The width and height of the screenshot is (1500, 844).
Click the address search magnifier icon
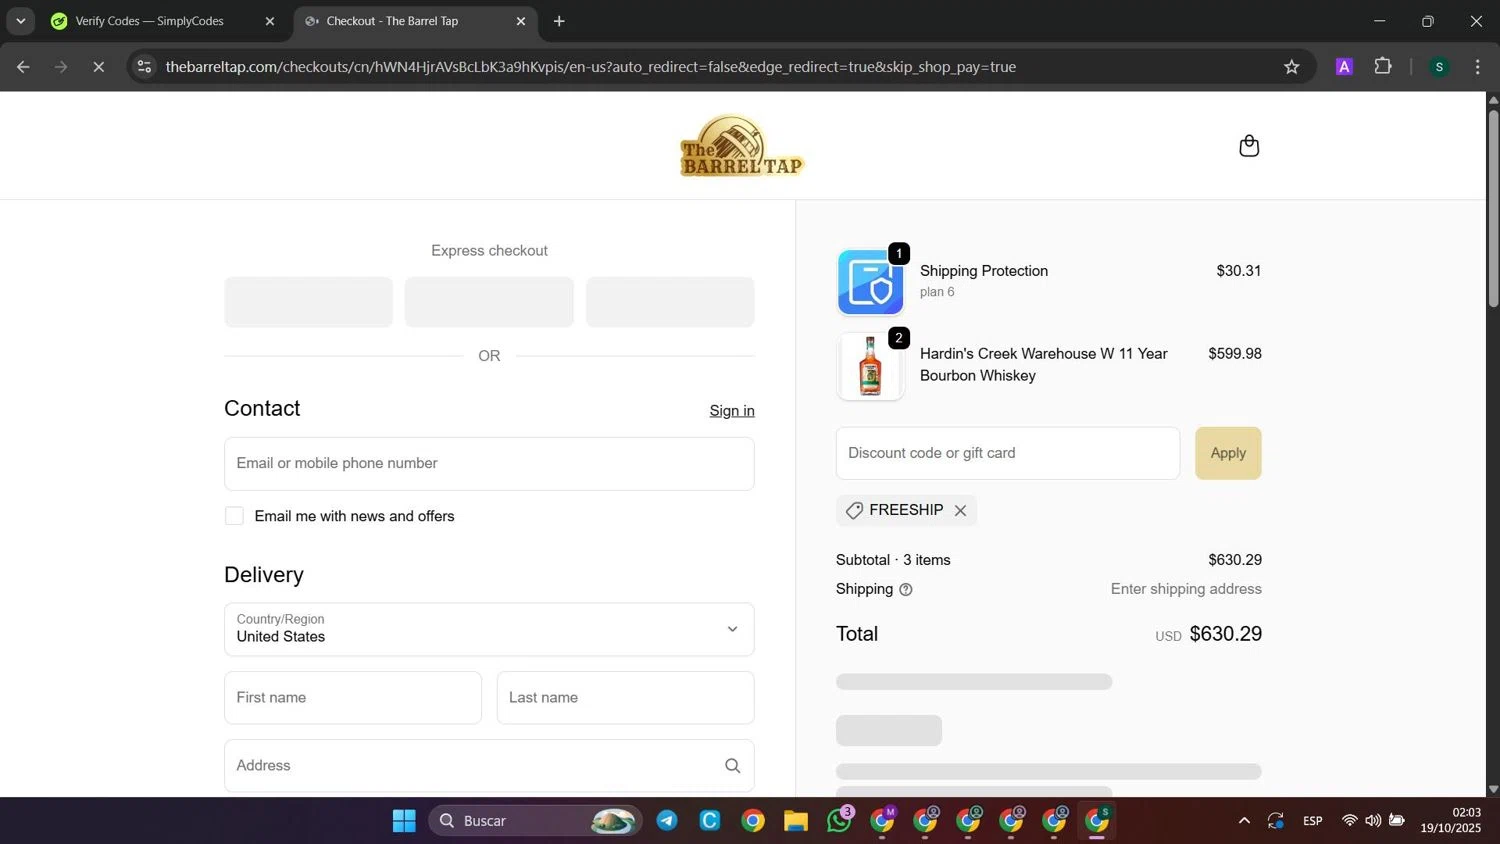(732, 766)
